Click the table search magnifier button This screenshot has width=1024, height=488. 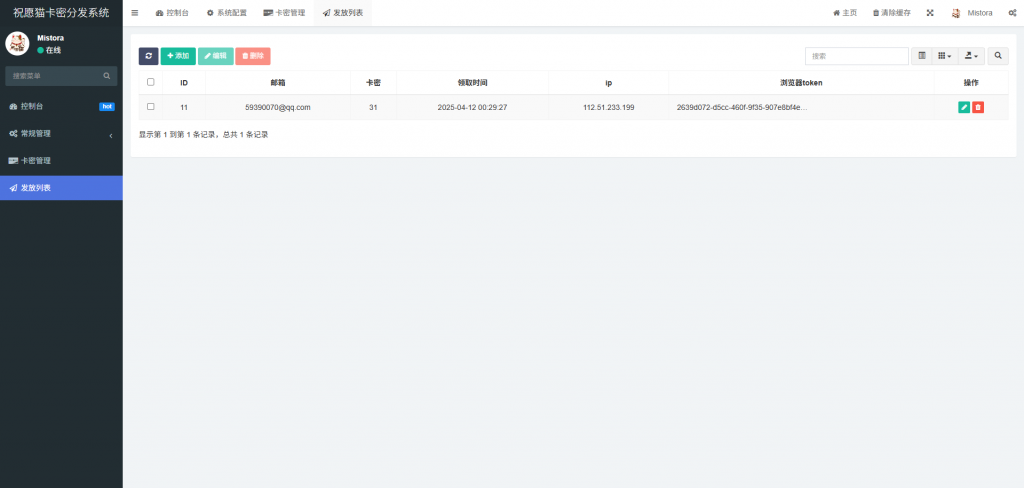[x=998, y=56]
